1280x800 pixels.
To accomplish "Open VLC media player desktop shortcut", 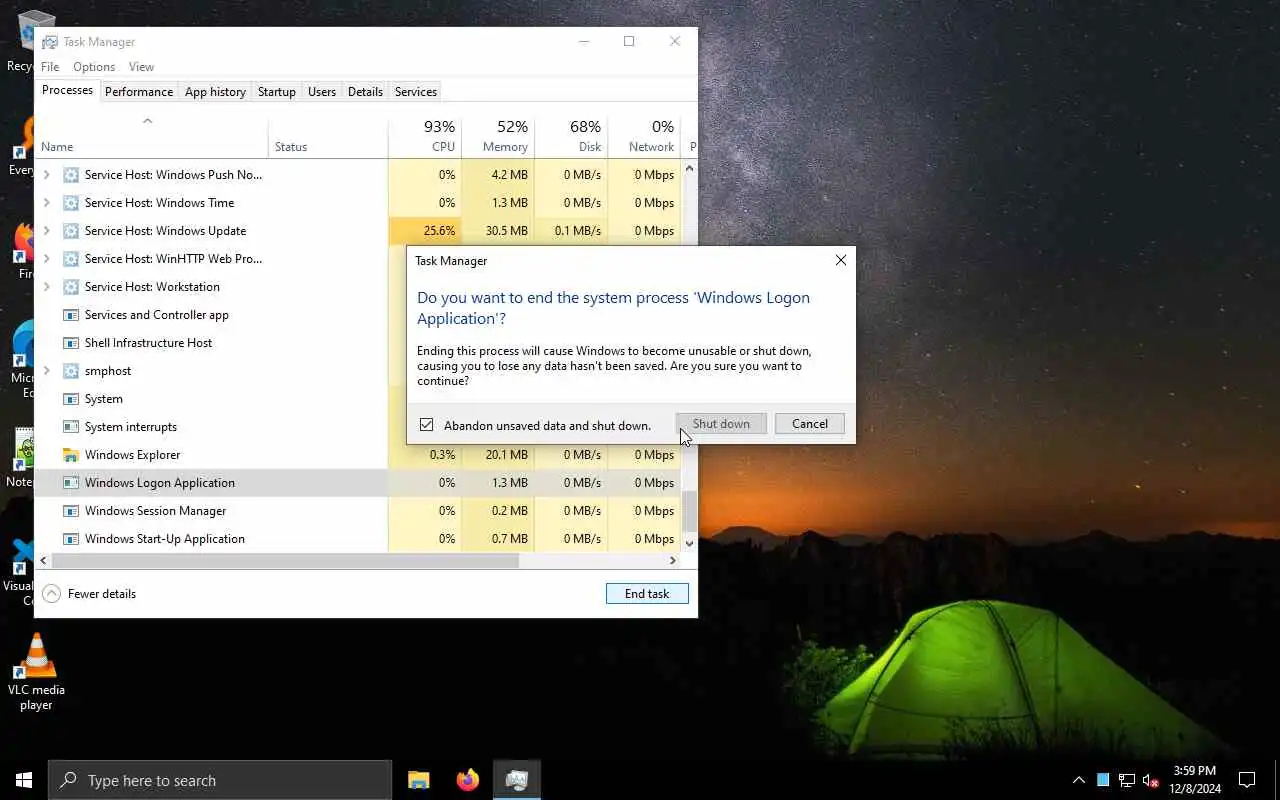I will coord(36,672).
